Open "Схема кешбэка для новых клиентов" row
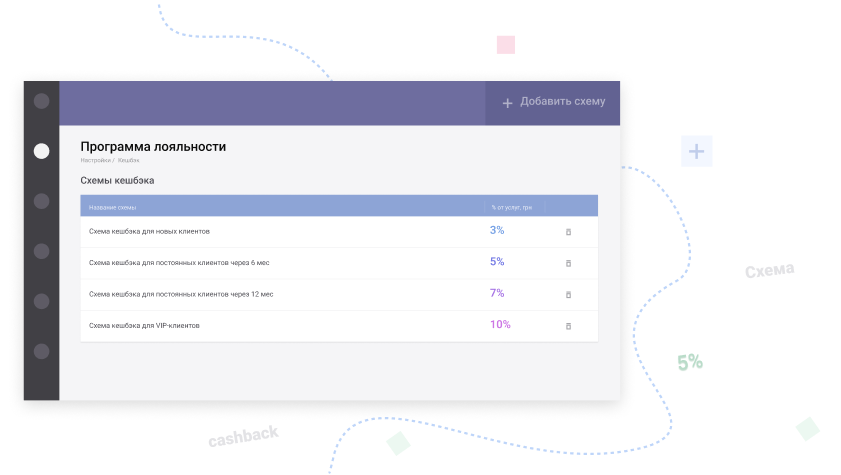Screen dimensions: 841x475 click(149, 231)
